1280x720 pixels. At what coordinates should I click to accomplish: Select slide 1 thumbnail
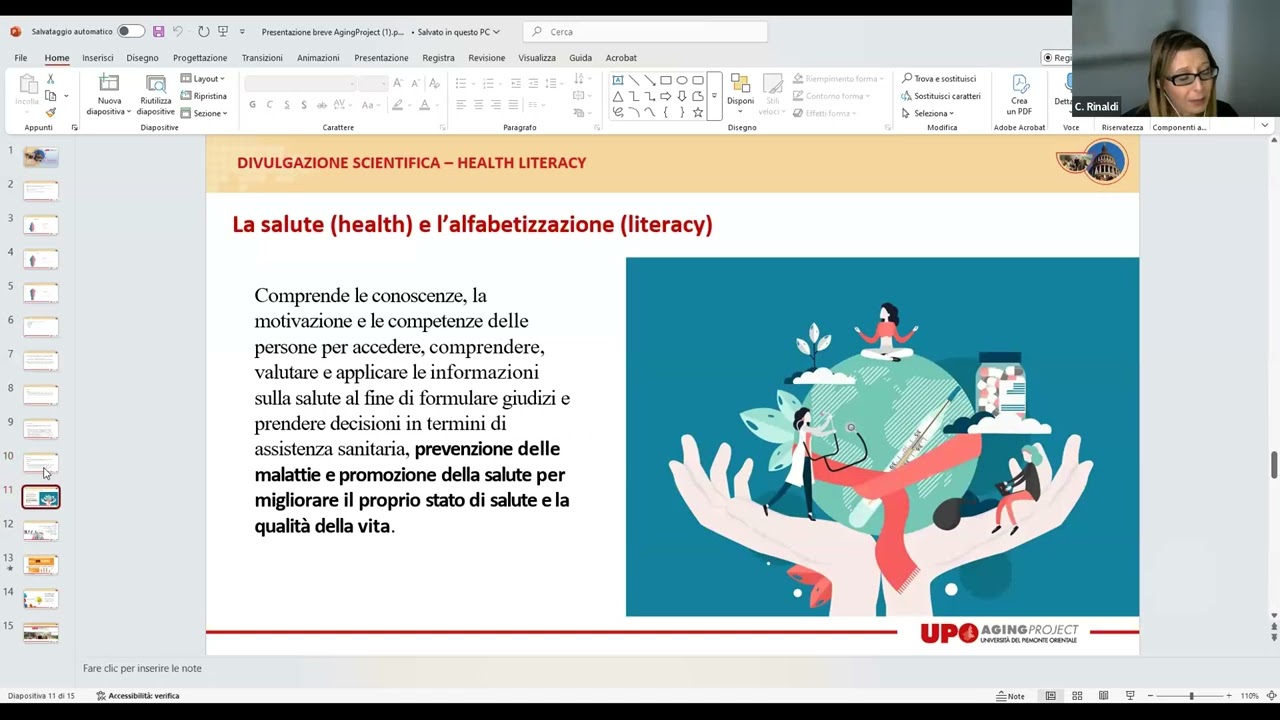pos(41,157)
